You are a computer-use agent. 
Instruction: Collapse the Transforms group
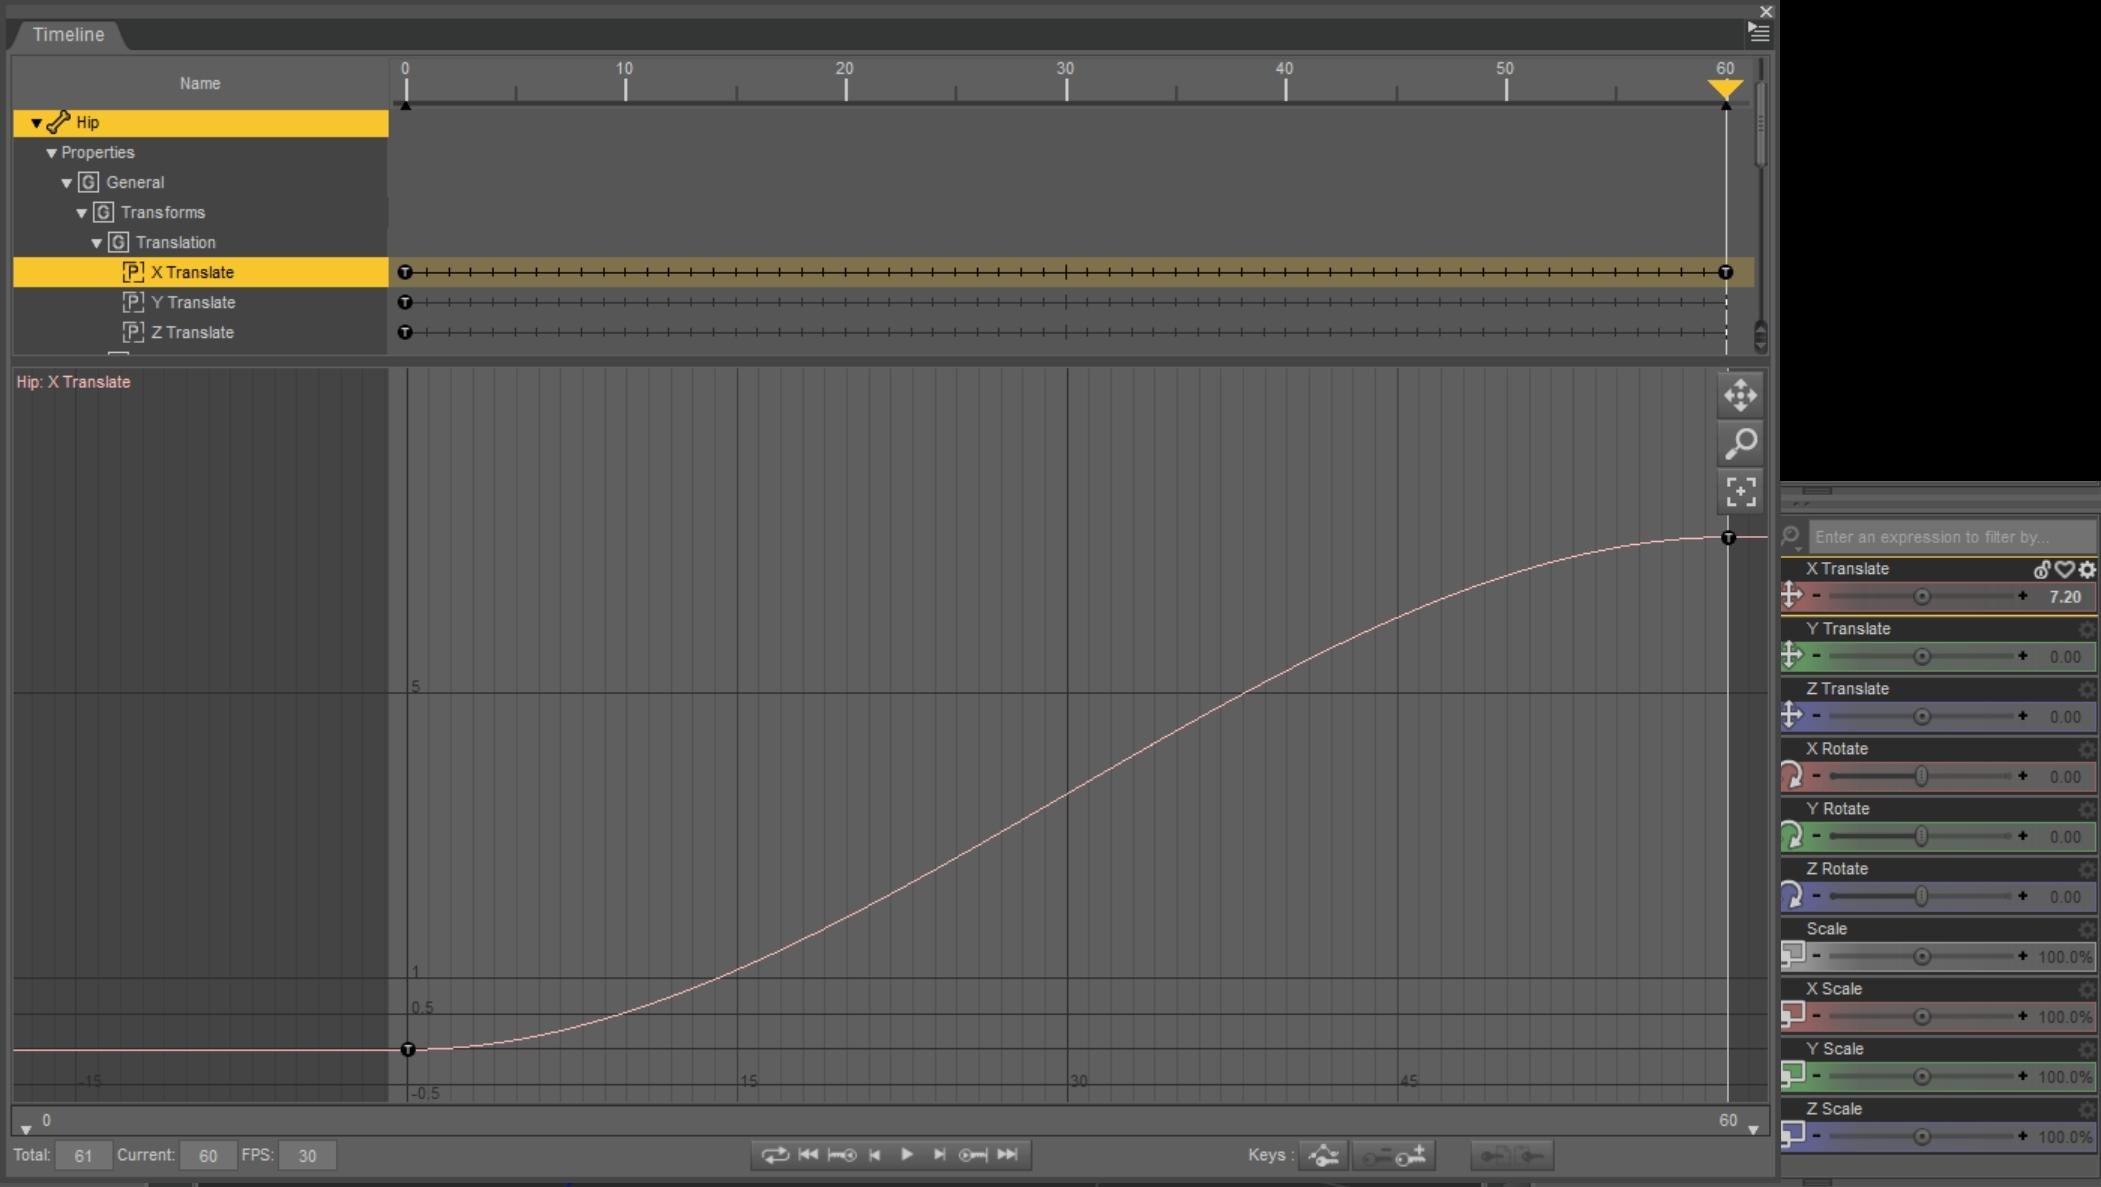pyautogui.click(x=82, y=213)
